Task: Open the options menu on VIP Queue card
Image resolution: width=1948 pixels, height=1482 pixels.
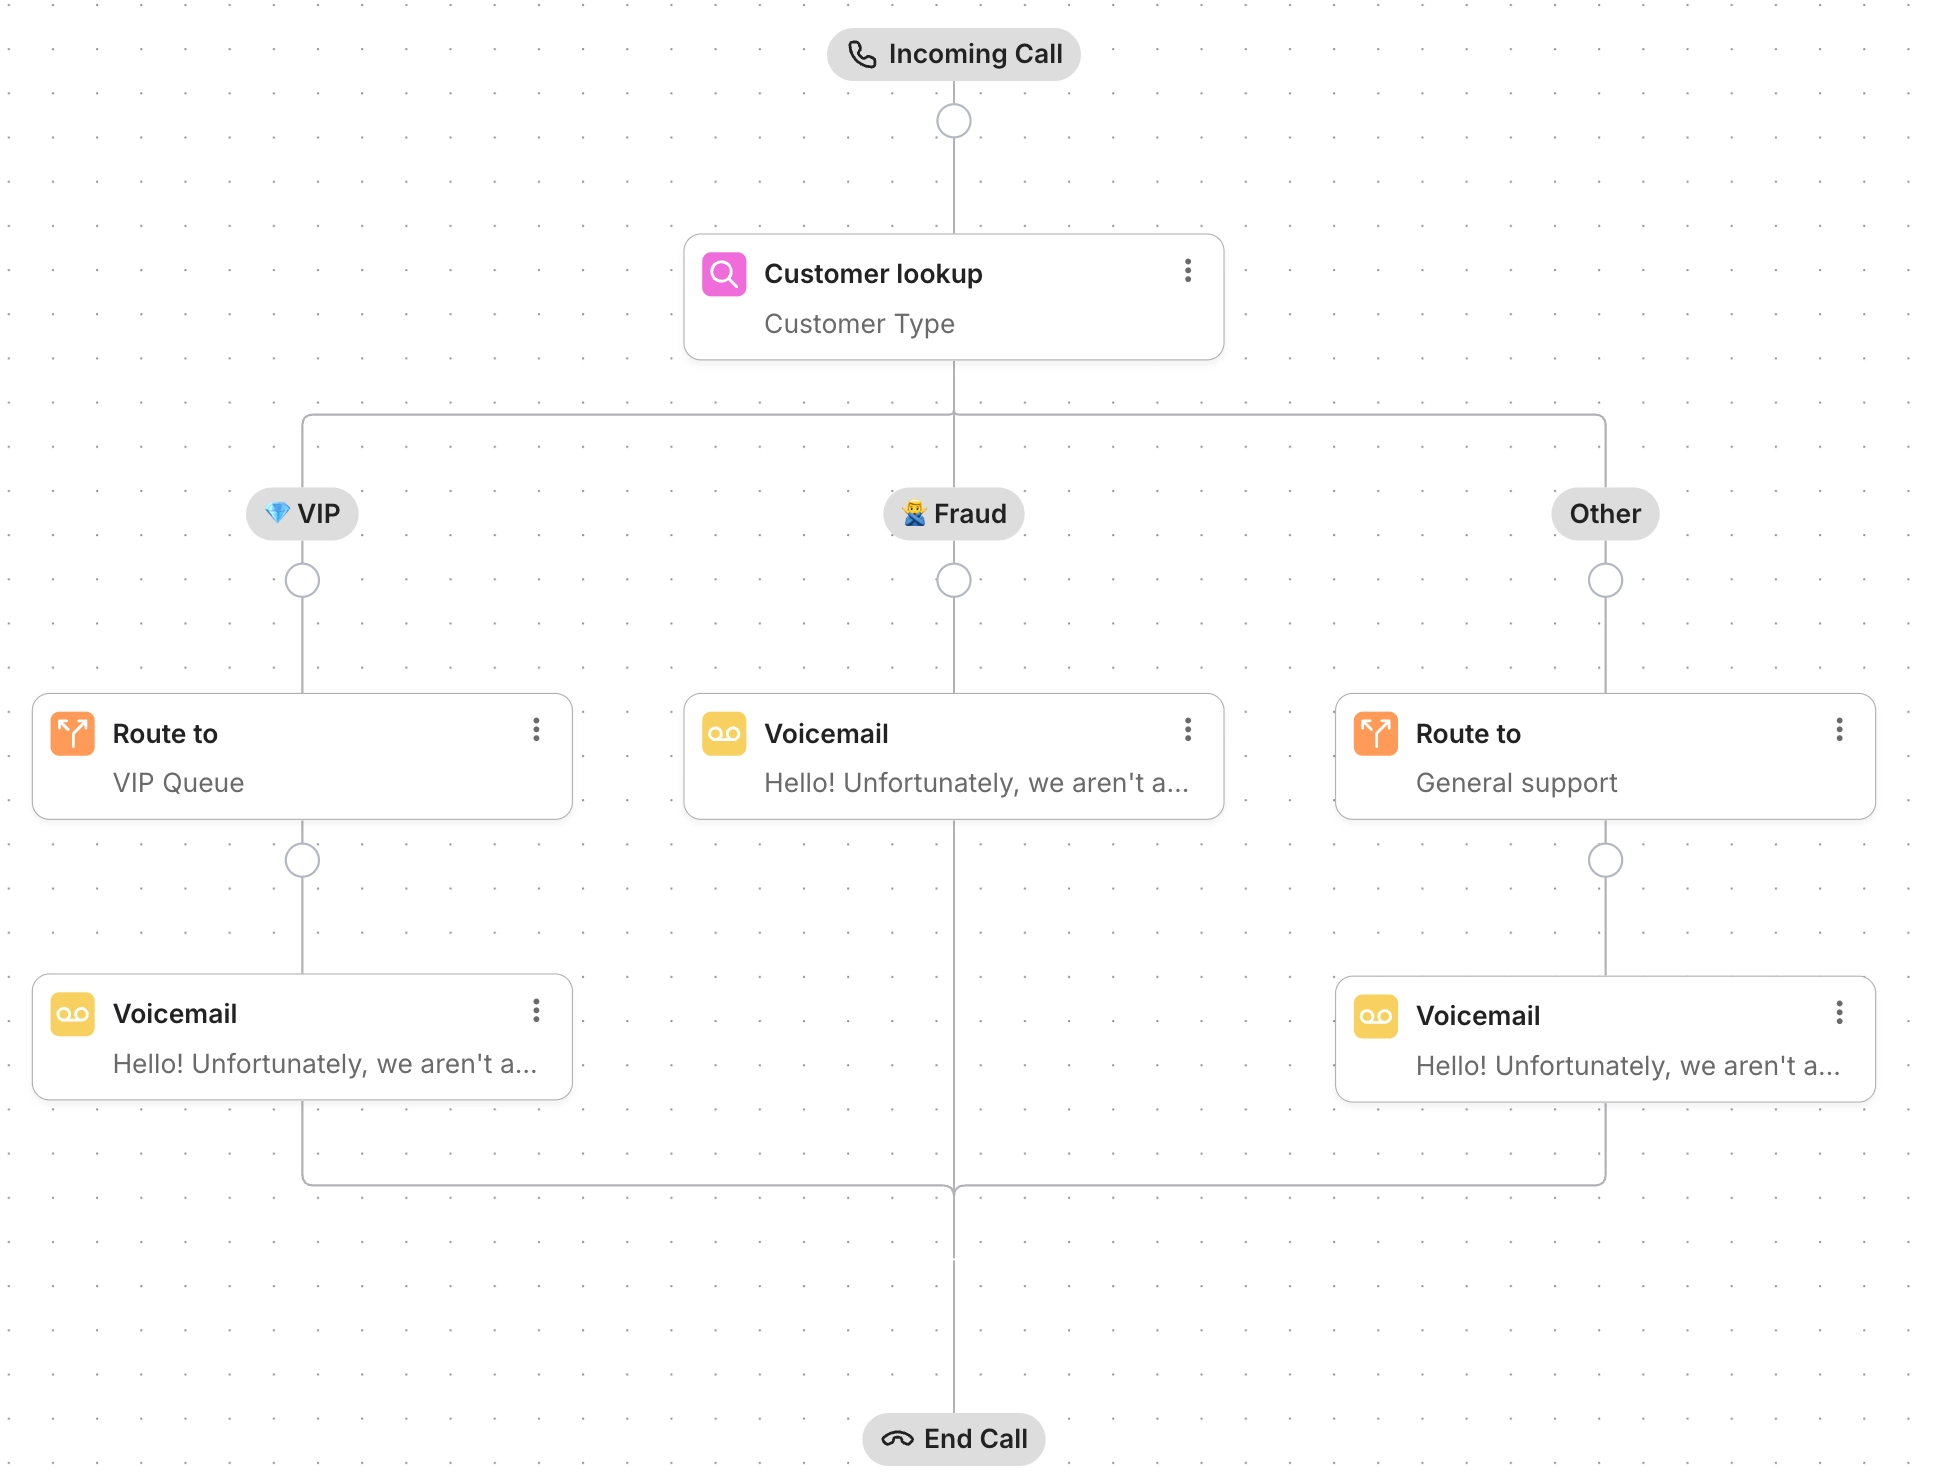Action: [x=536, y=731]
